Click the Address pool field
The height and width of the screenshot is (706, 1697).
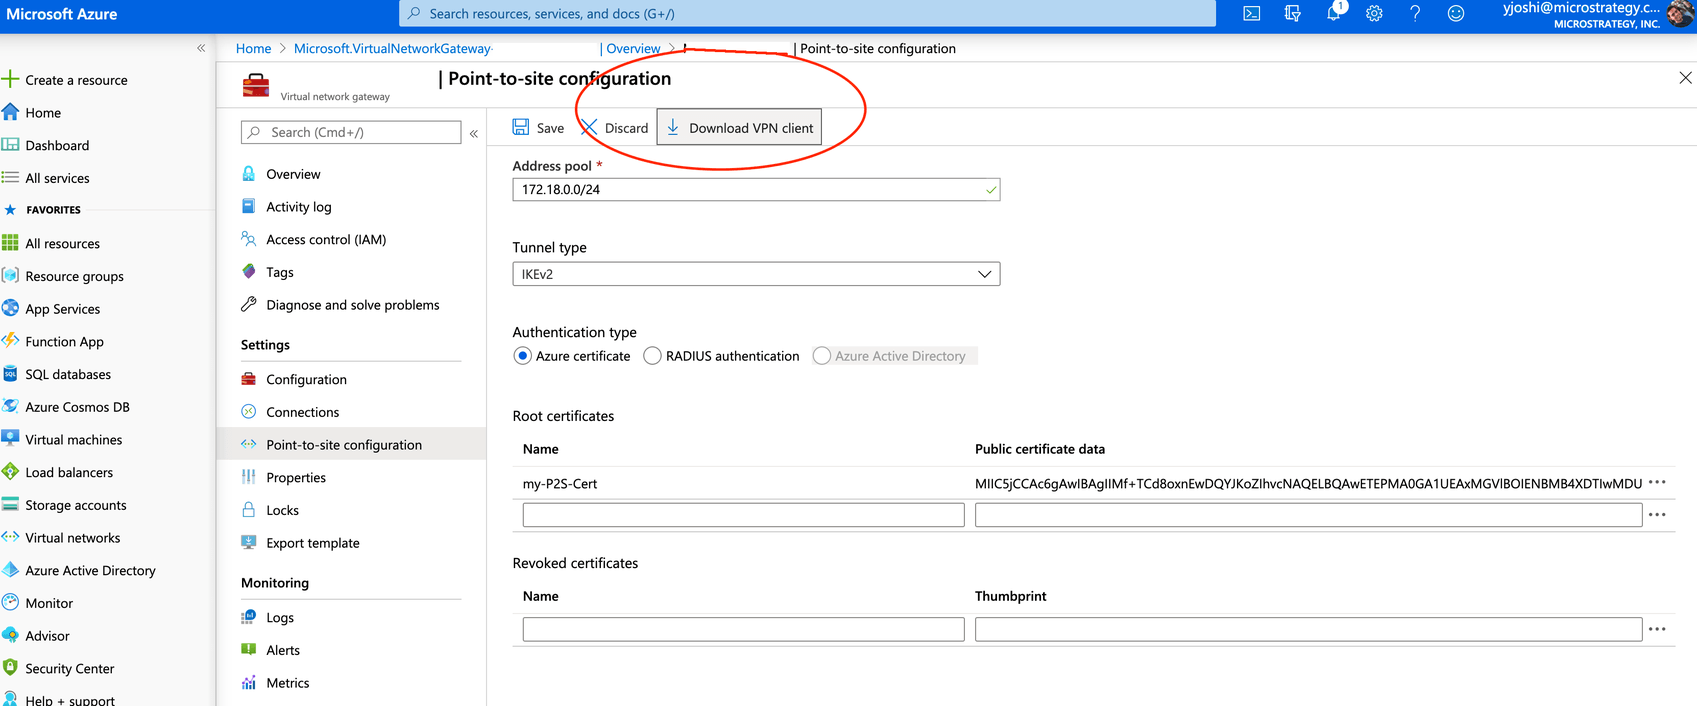pyautogui.click(x=756, y=190)
